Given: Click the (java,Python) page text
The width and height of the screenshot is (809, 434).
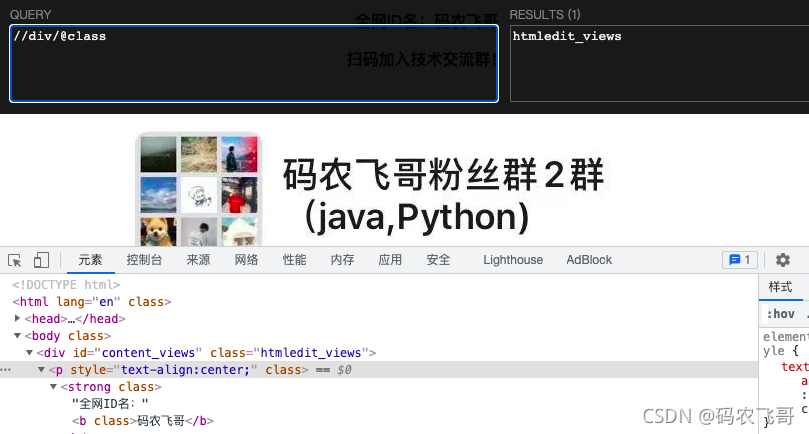Looking at the screenshot, I should pyautogui.click(x=417, y=217).
